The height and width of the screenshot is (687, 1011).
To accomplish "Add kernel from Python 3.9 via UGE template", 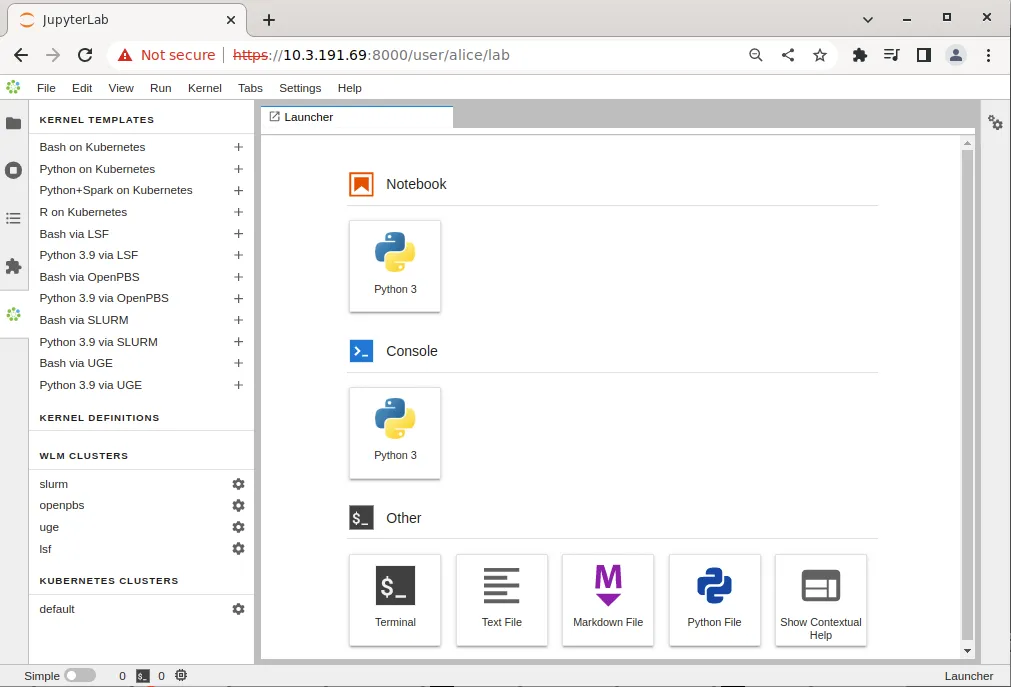I will (239, 385).
